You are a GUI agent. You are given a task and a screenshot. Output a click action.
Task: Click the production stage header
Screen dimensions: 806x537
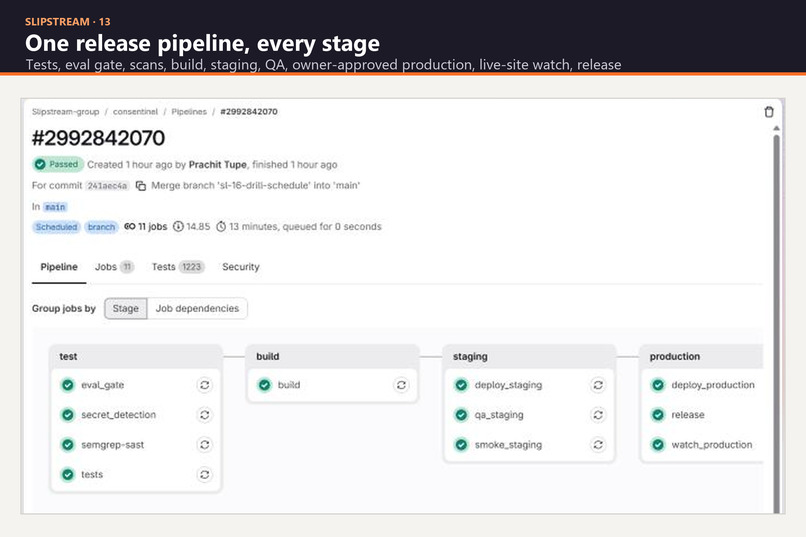pos(701,356)
